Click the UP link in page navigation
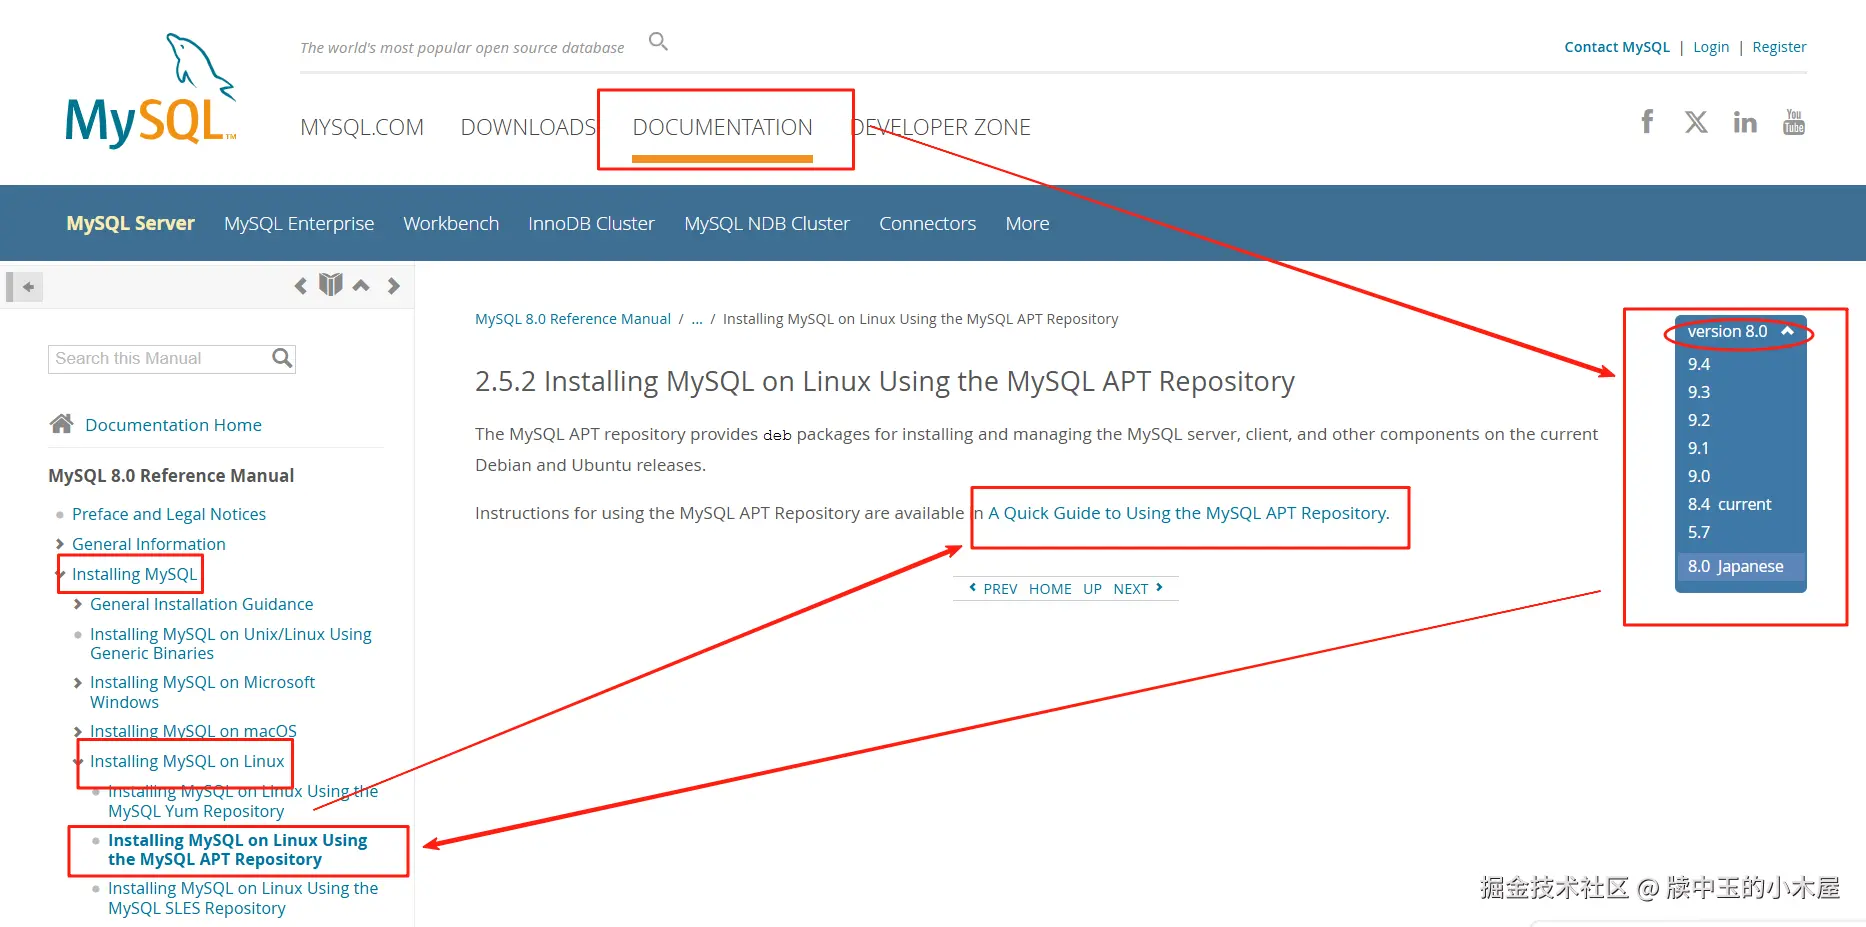 (1092, 589)
